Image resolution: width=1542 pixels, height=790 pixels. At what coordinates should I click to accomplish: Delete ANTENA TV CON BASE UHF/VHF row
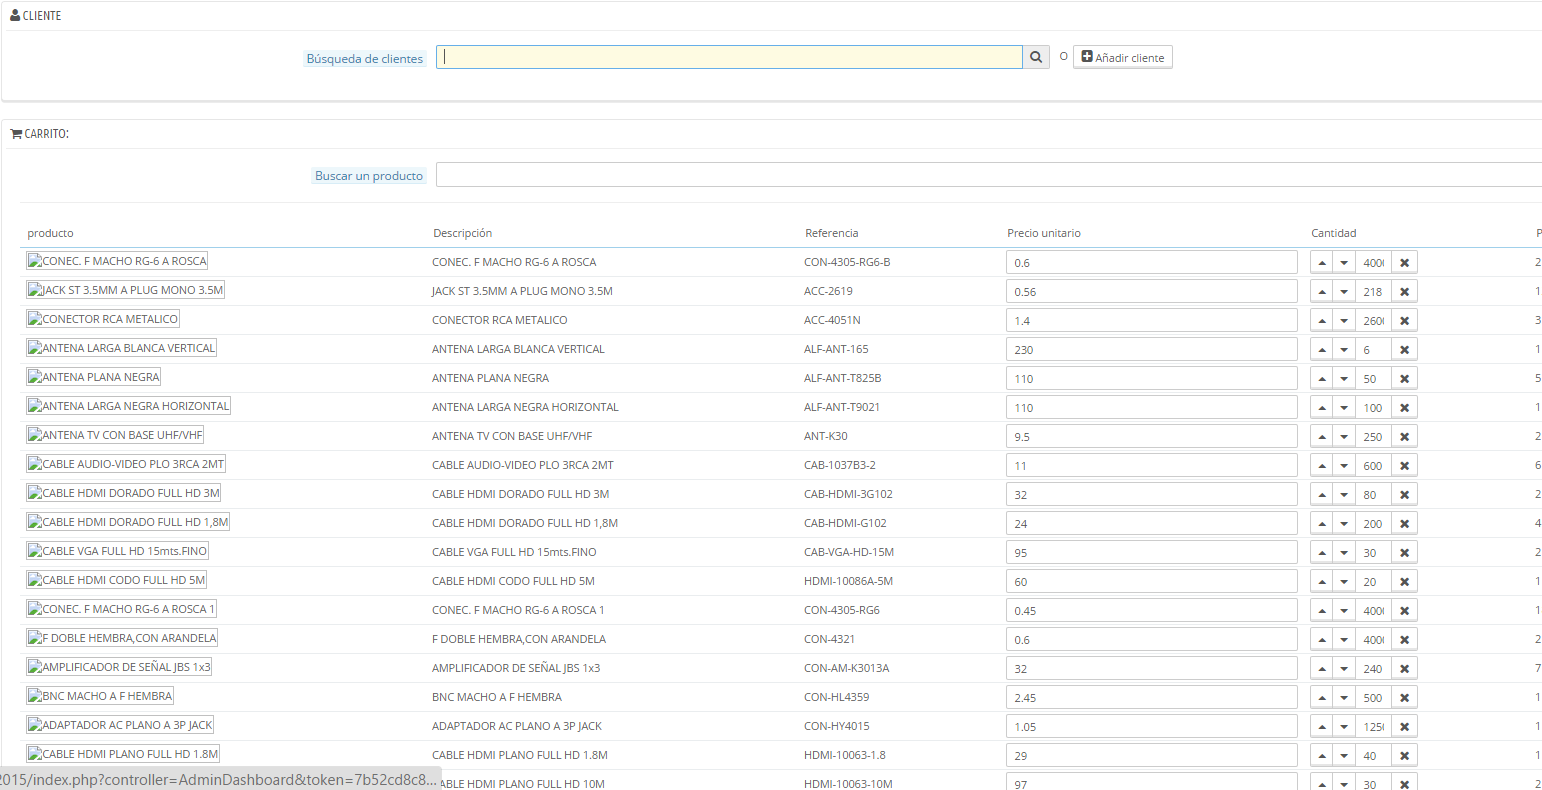coord(1404,437)
